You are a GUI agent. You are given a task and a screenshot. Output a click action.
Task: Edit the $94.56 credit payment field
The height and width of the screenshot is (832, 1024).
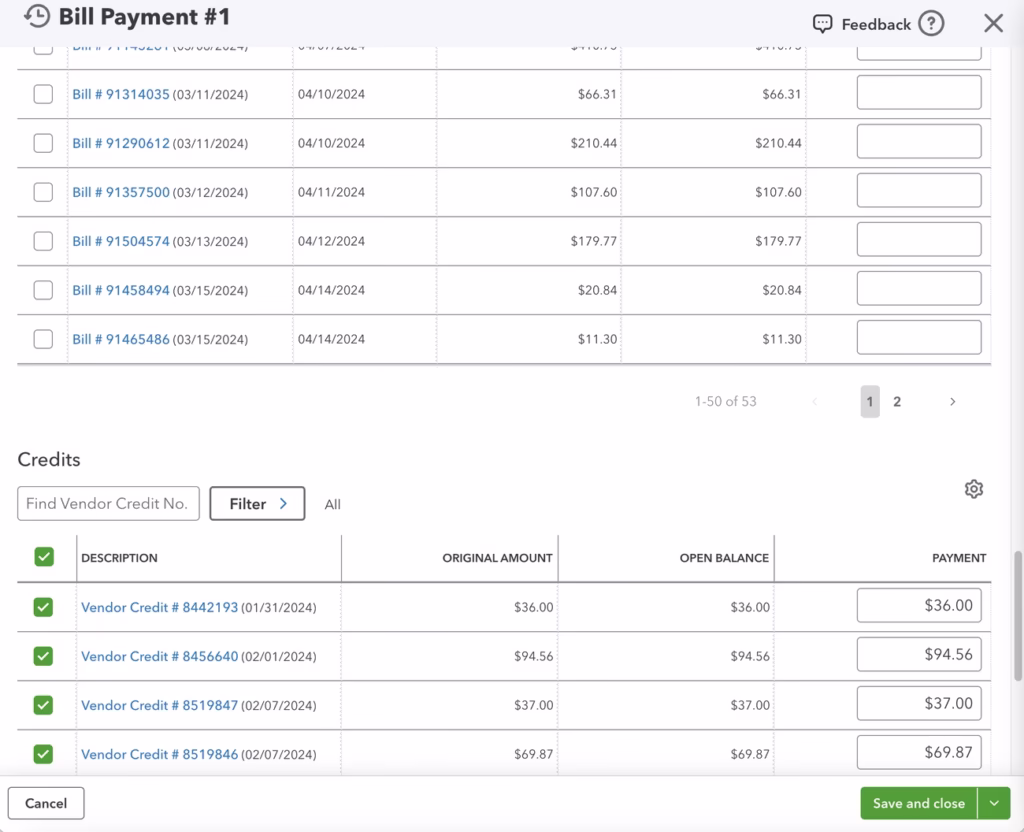(x=919, y=654)
